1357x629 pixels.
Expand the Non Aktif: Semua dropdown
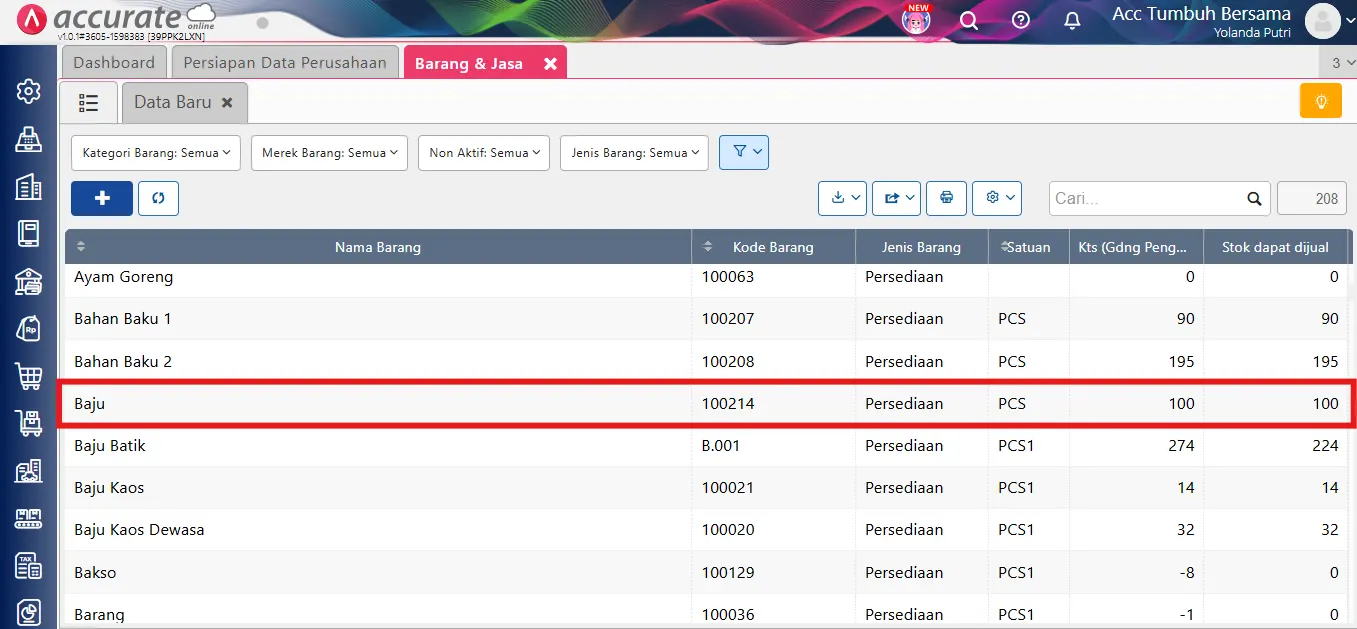[x=484, y=152]
